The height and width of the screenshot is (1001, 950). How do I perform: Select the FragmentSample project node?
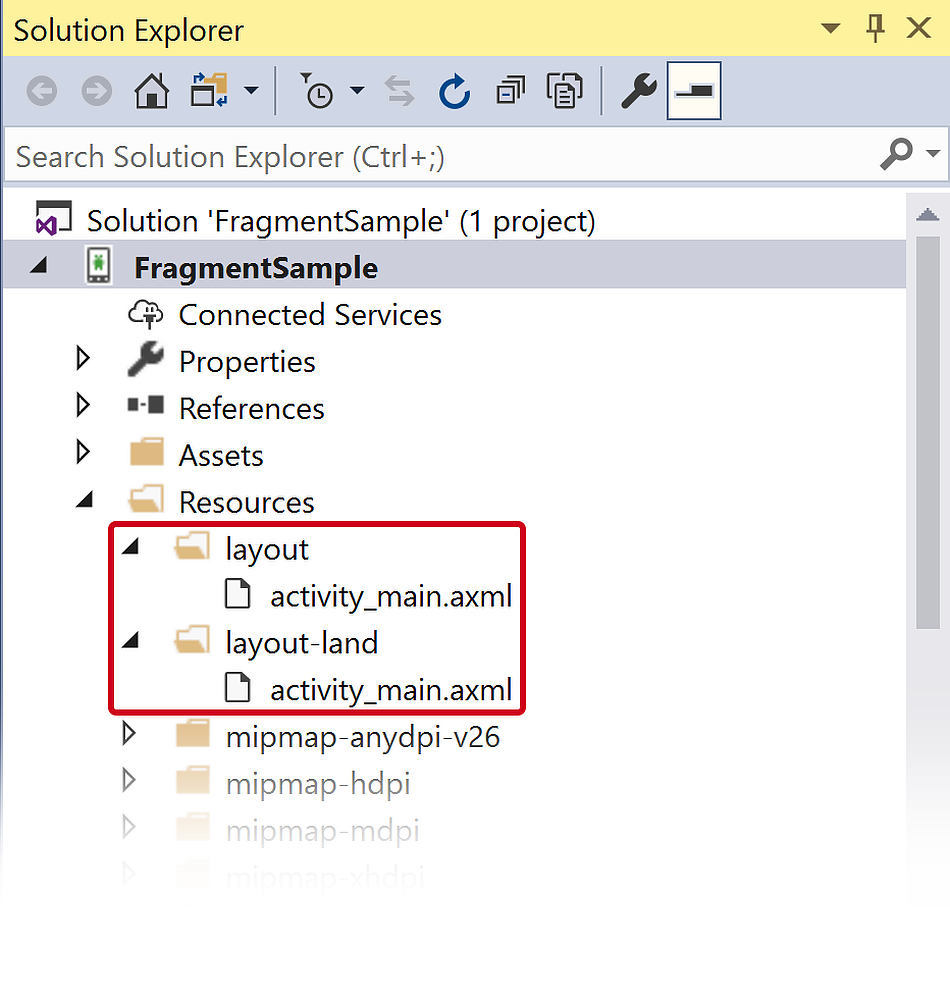pos(256,268)
